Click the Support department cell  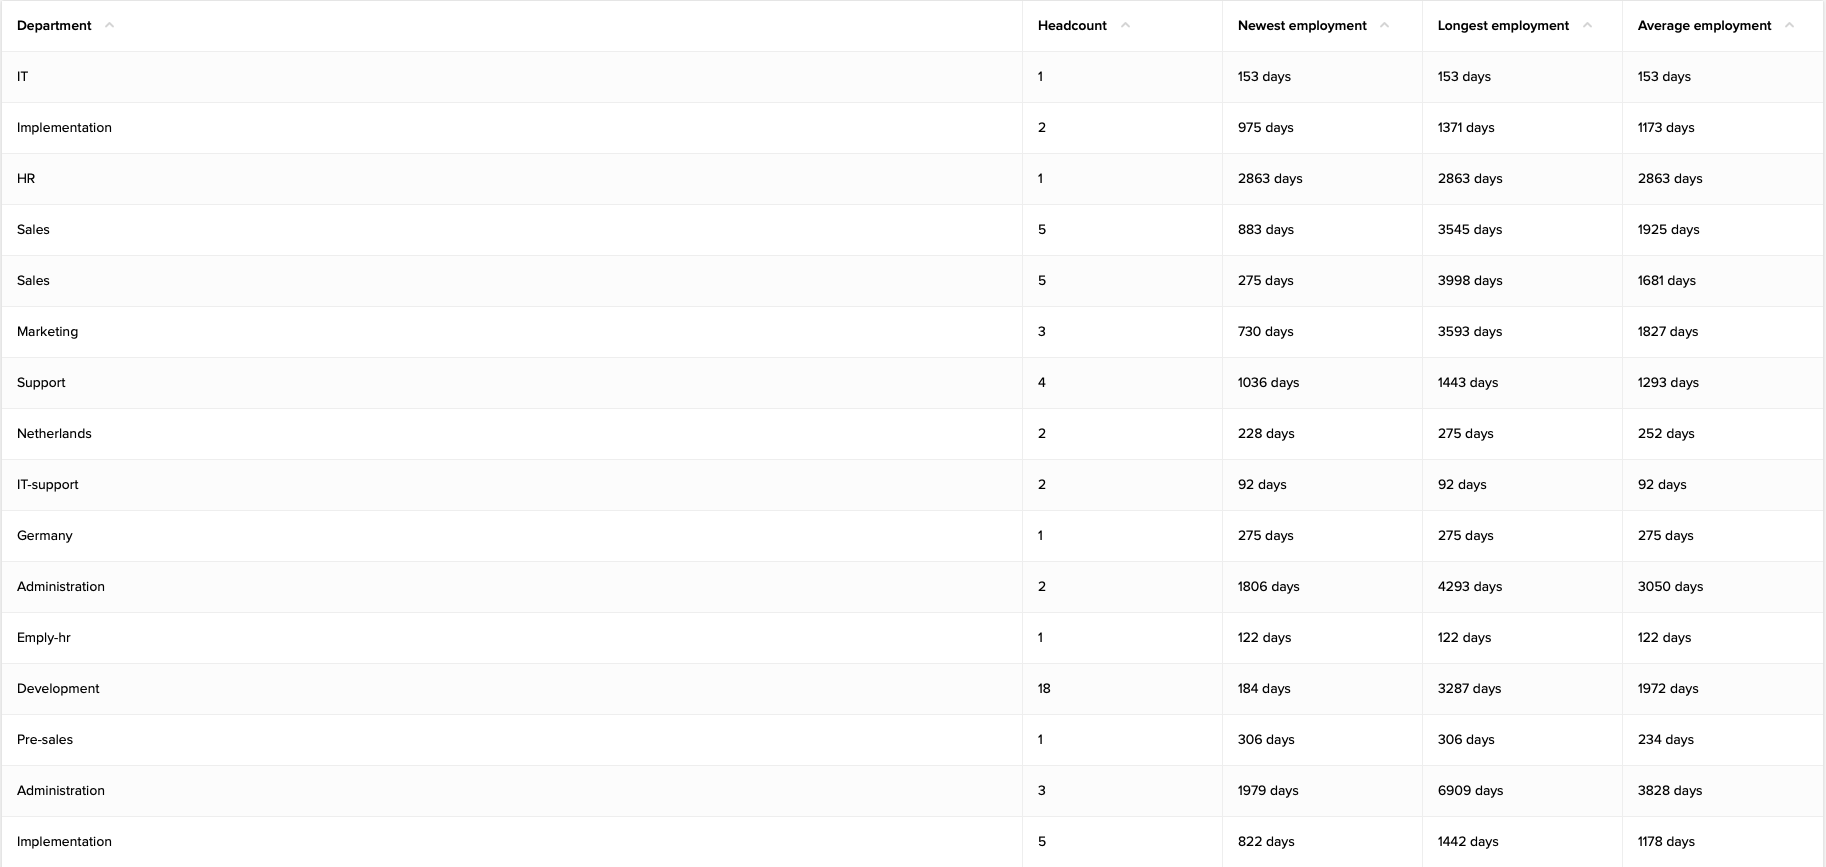41,383
